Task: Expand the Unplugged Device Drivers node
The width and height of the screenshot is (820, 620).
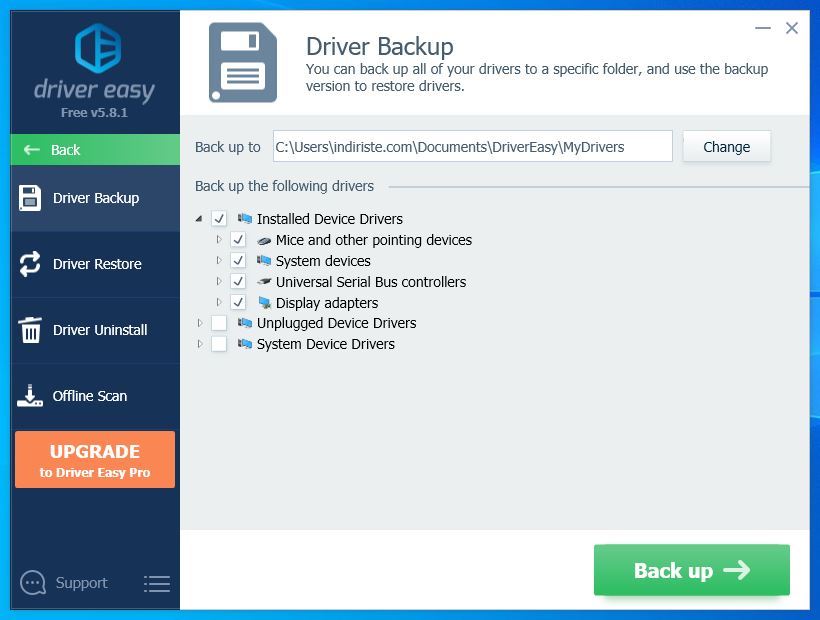Action: (200, 323)
